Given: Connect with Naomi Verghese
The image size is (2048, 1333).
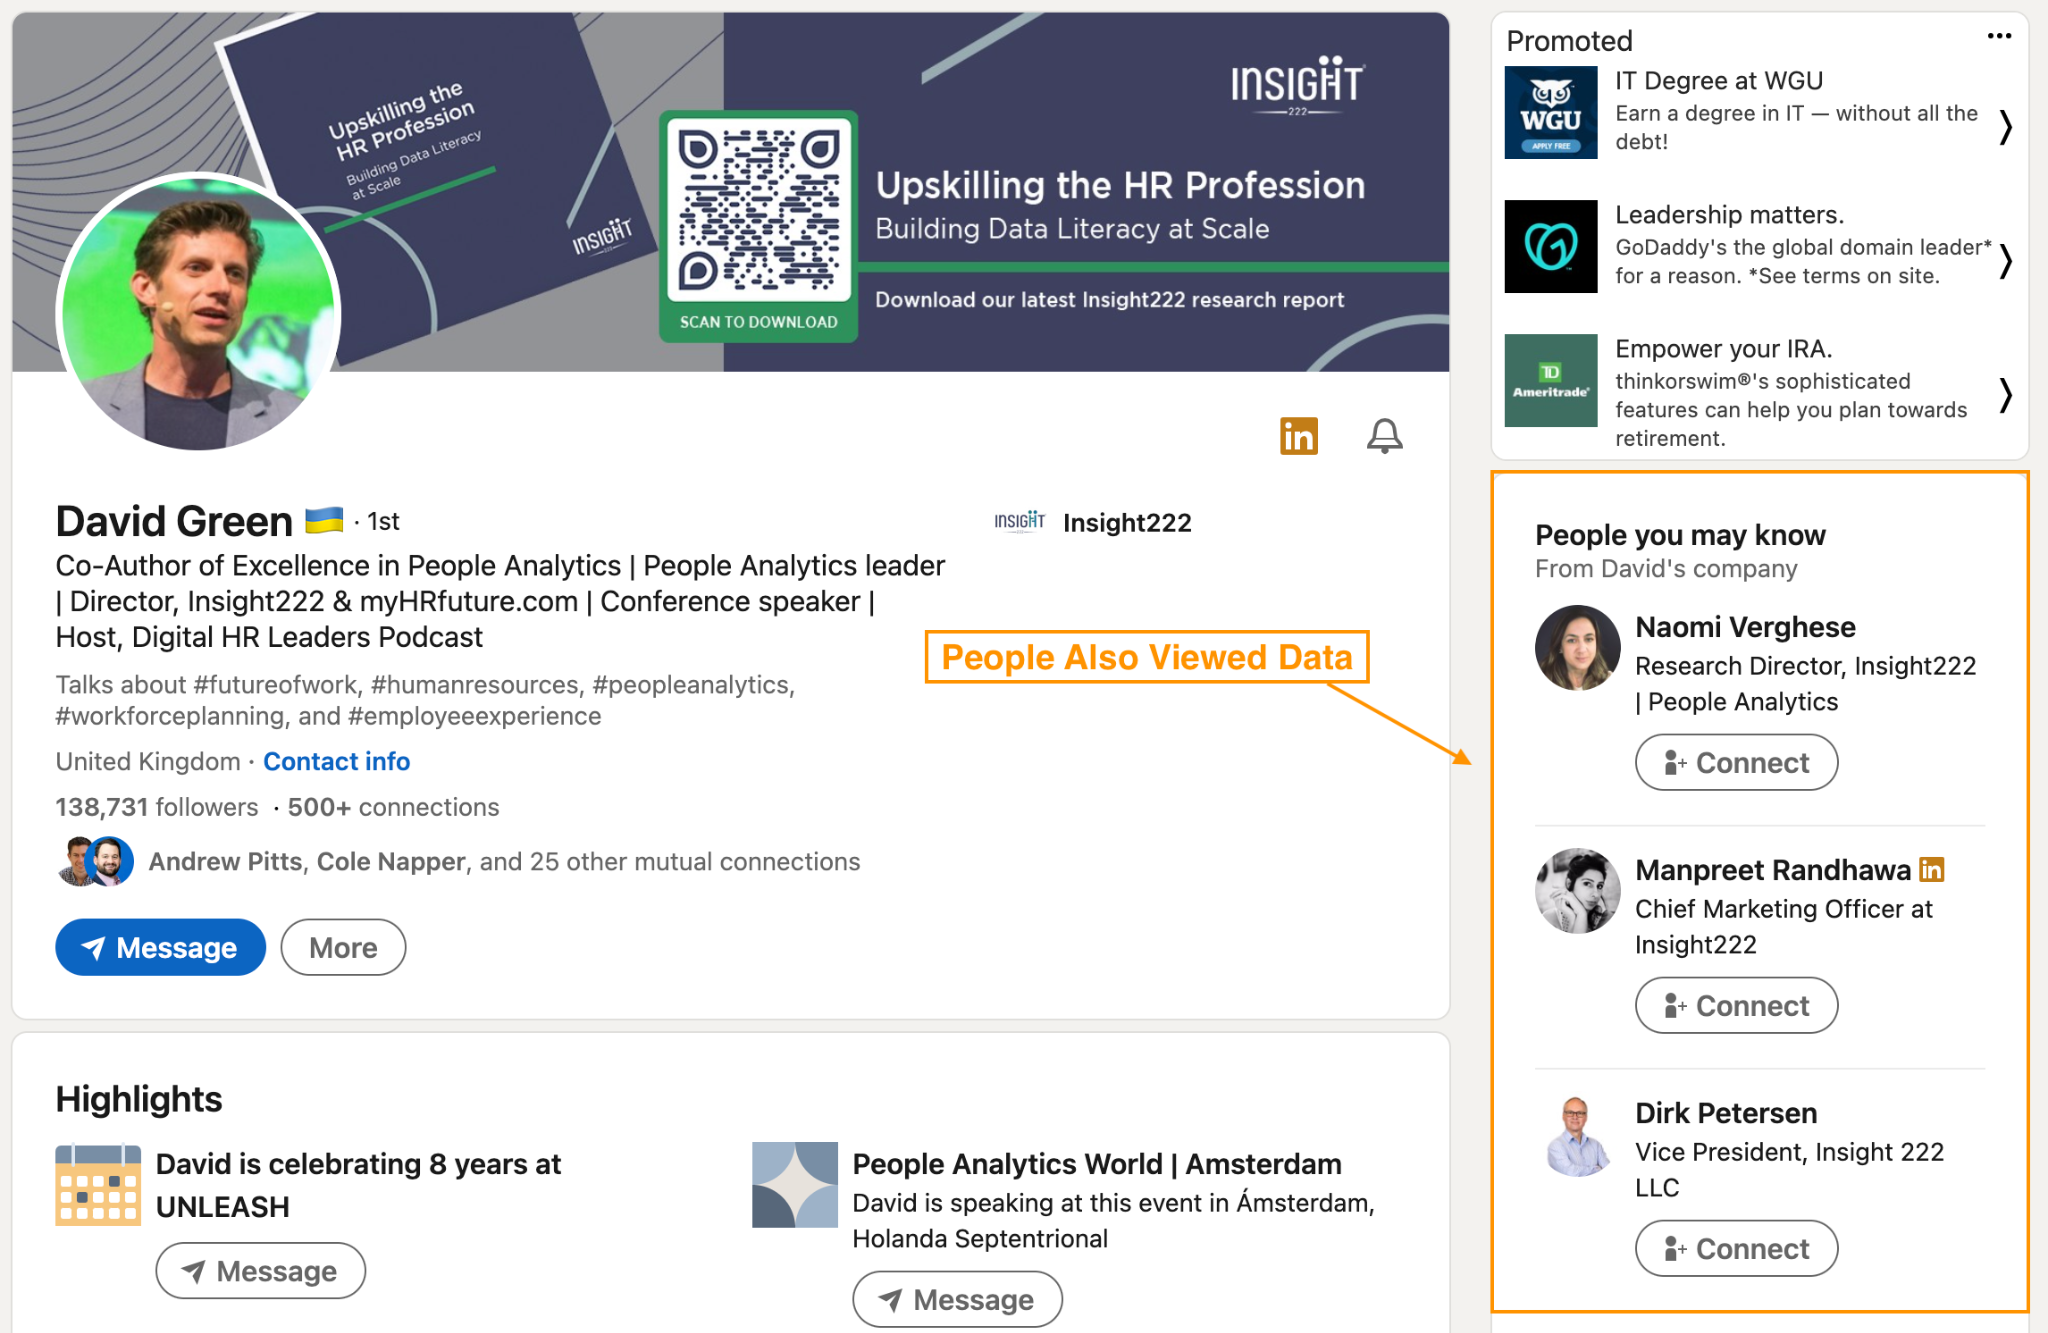Looking at the screenshot, I should click(x=1736, y=762).
